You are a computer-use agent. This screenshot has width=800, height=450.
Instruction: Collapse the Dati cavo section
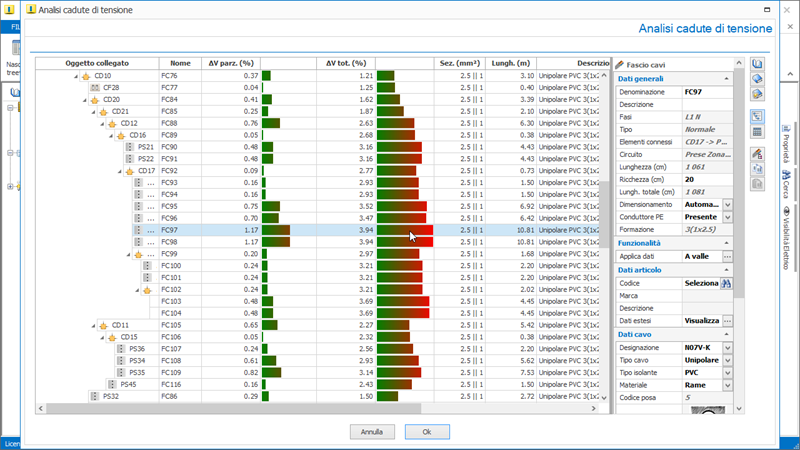(727, 334)
